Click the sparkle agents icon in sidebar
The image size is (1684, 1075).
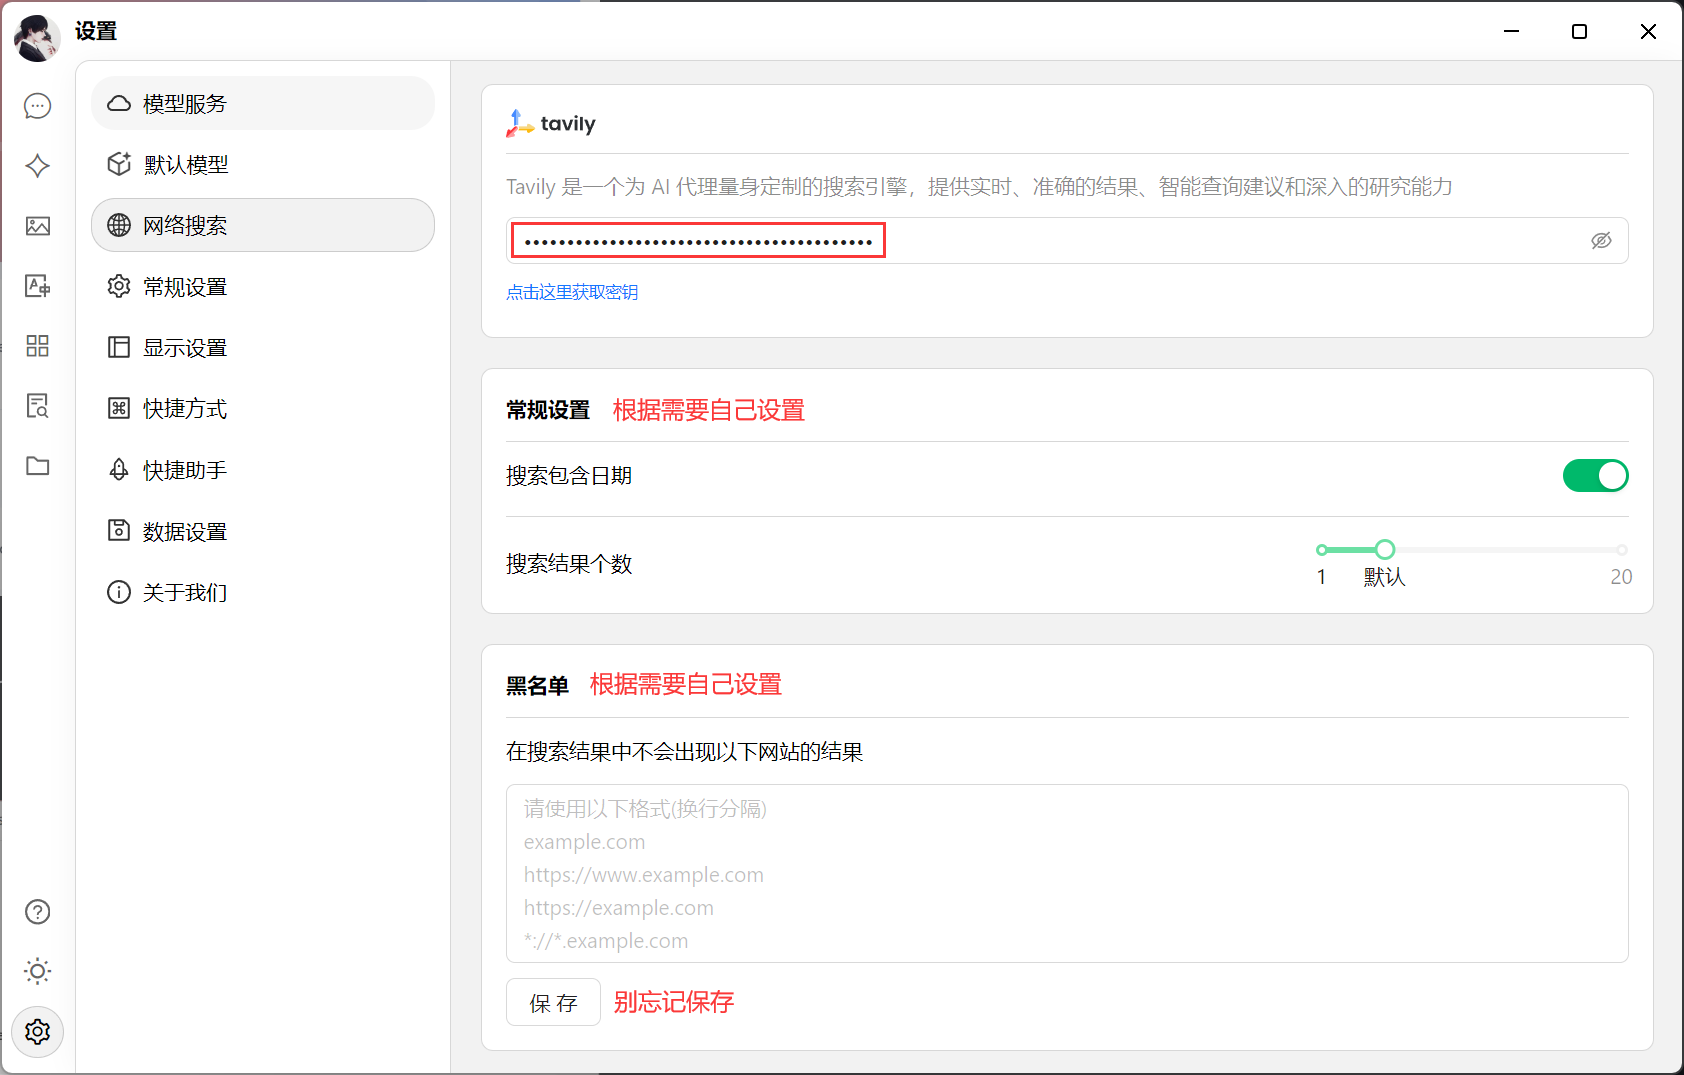point(38,166)
